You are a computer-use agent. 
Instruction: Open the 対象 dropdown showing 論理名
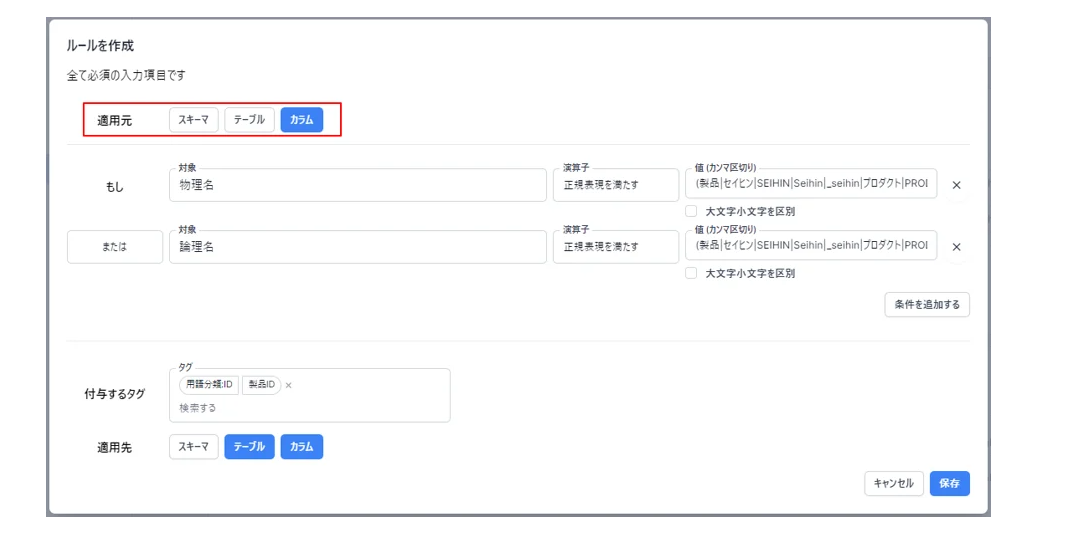coord(358,247)
